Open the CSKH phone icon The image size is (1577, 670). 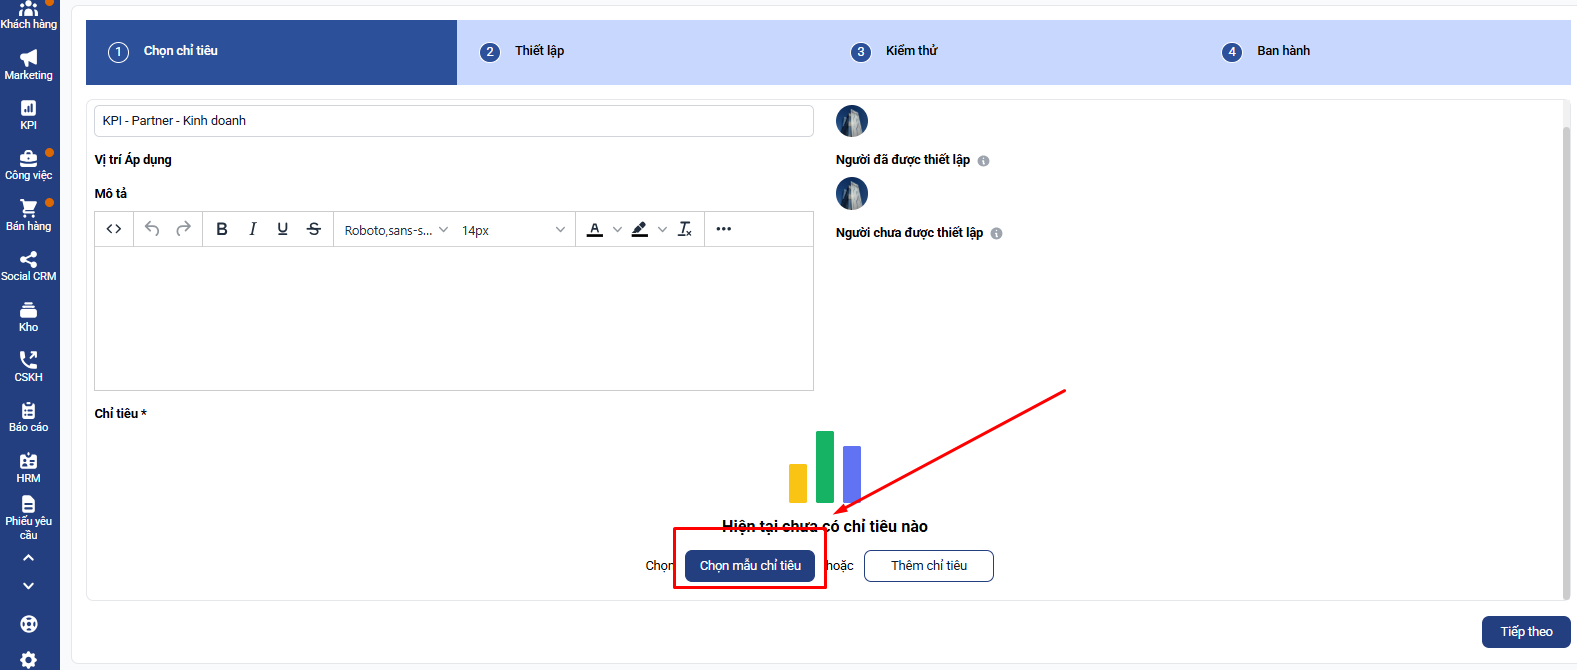pos(28,365)
